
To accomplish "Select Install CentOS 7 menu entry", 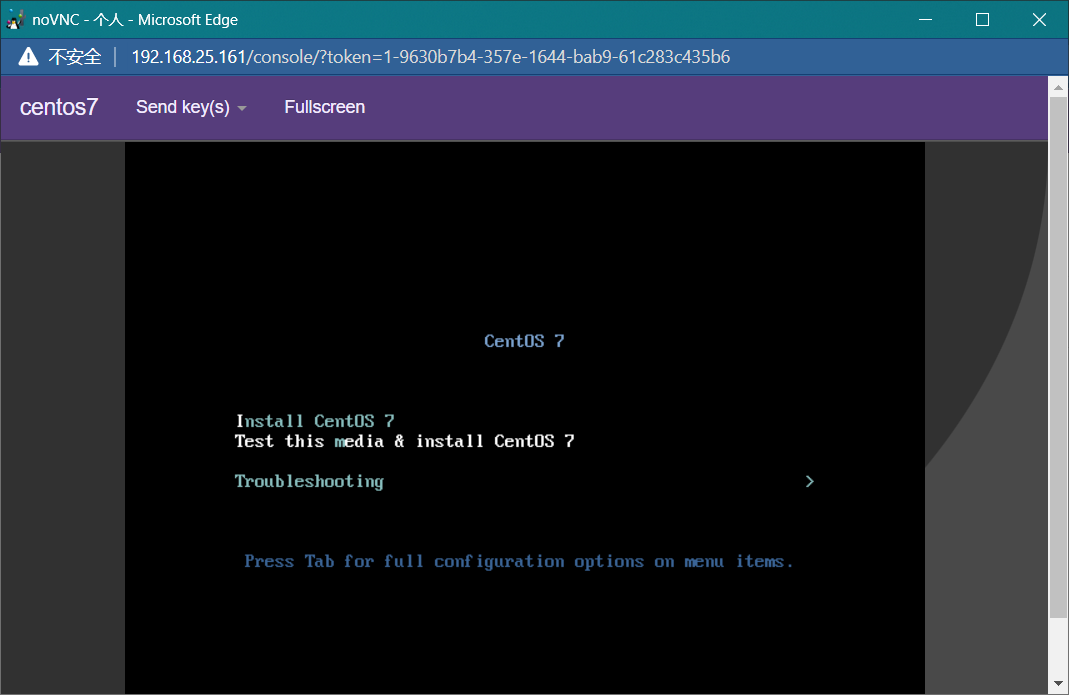I will 315,421.
